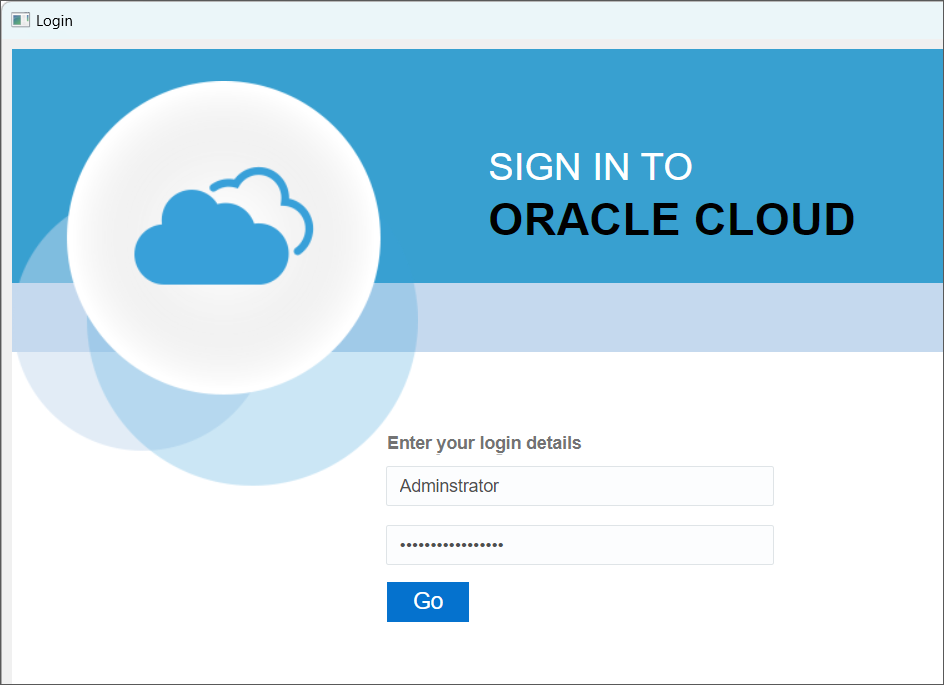Viewport: 944px width, 685px height.
Task: Click the 'SIGN IN TO' heading text
Action: tap(591, 167)
